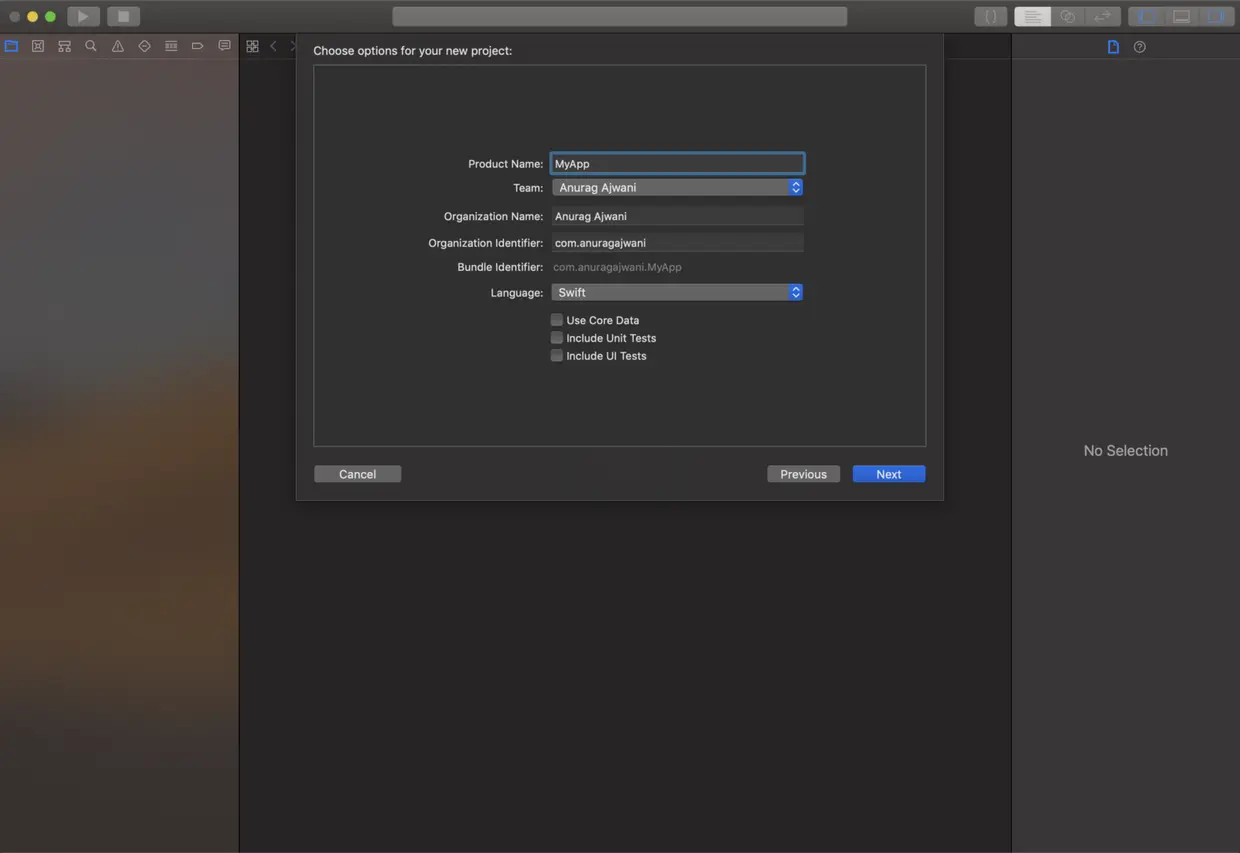The width and height of the screenshot is (1240, 853).
Task: Open the Find navigator magnifier icon
Action: pyautogui.click(x=91, y=46)
